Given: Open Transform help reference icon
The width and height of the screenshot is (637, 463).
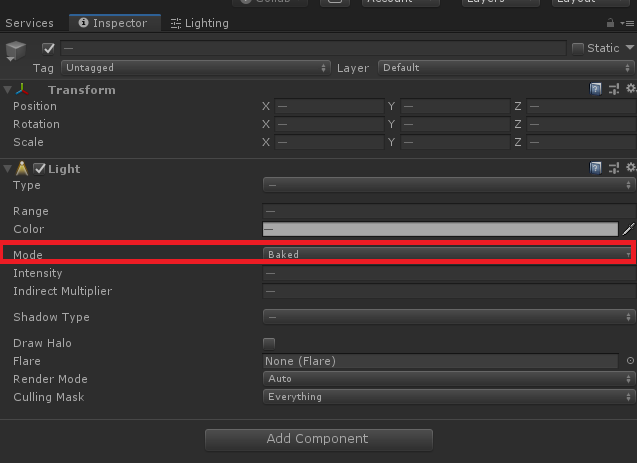Looking at the screenshot, I should [x=595, y=89].
